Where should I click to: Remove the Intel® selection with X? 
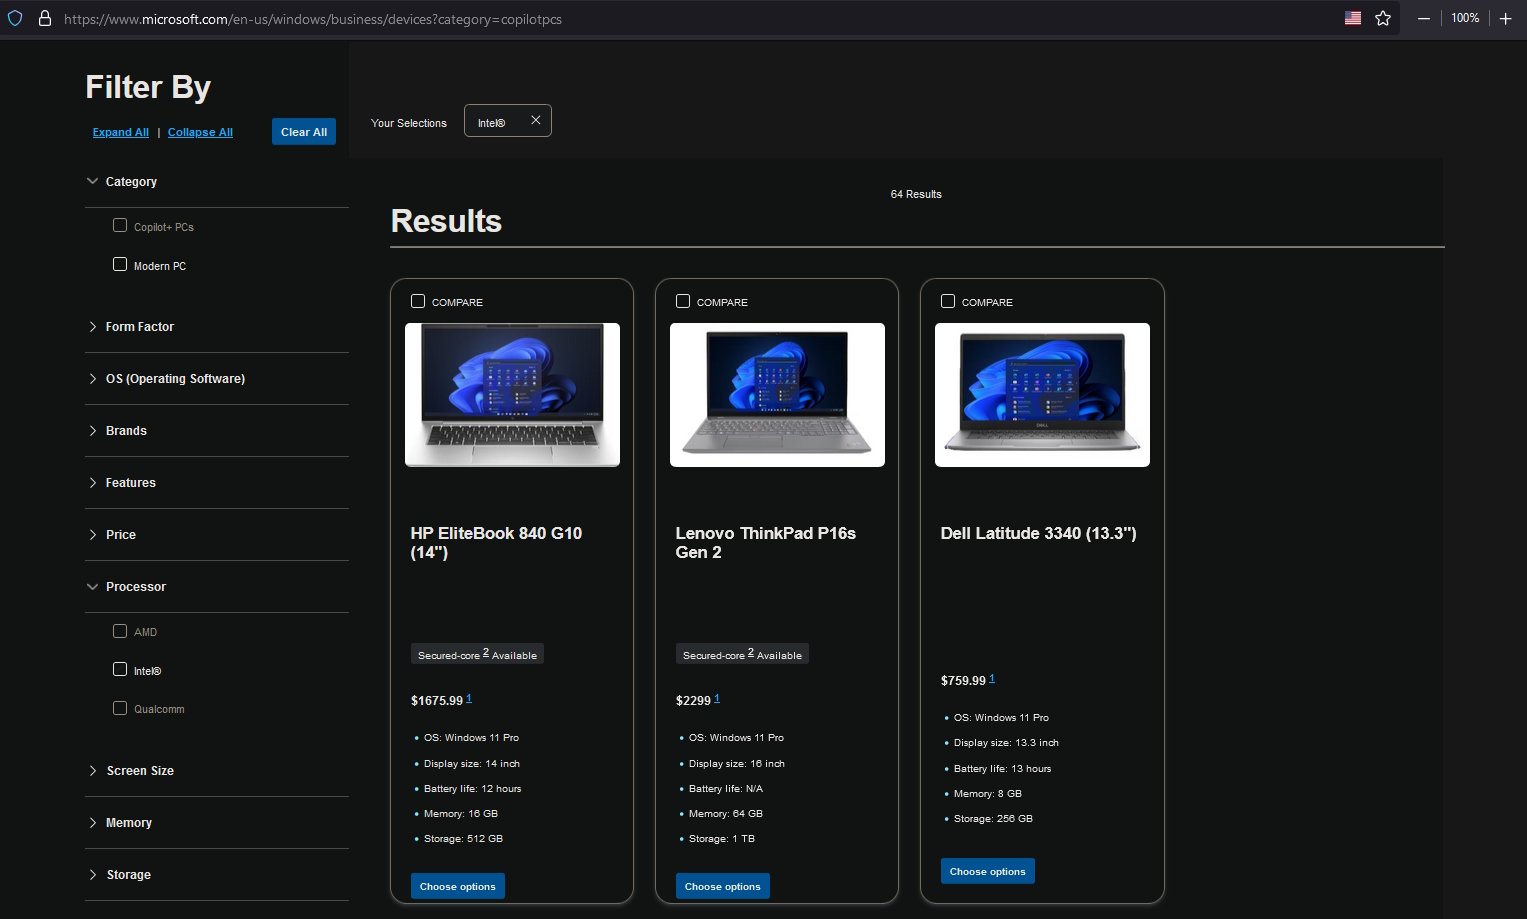tap(536, 120)
